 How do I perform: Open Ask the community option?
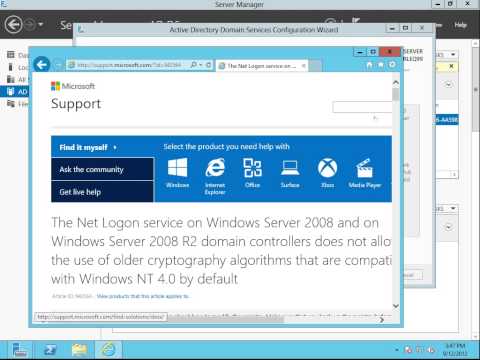point(102,169)
